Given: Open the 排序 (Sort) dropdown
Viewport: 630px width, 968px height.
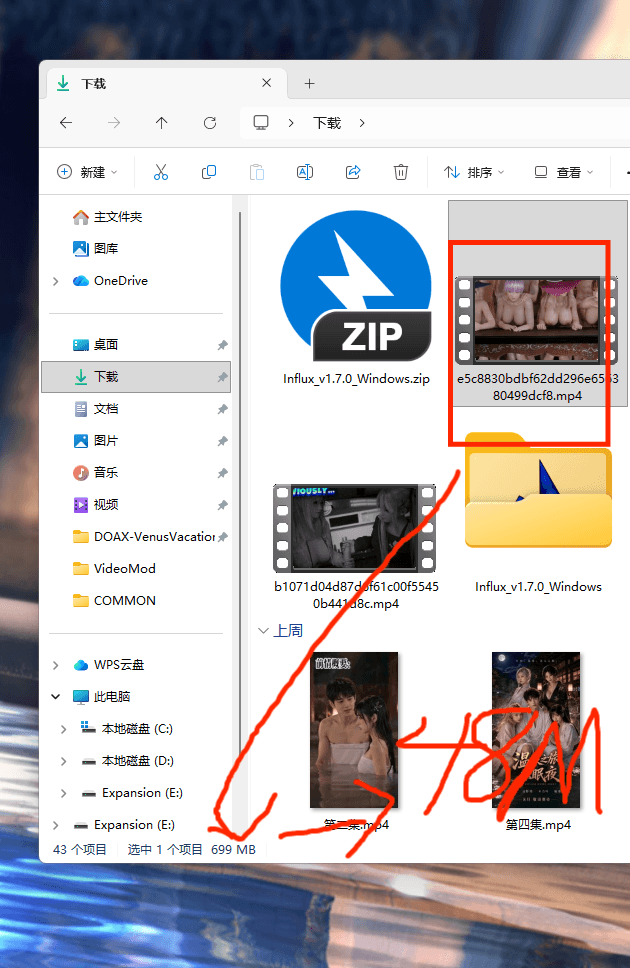Looking at the screenshot, I should (x=474, y=172).
